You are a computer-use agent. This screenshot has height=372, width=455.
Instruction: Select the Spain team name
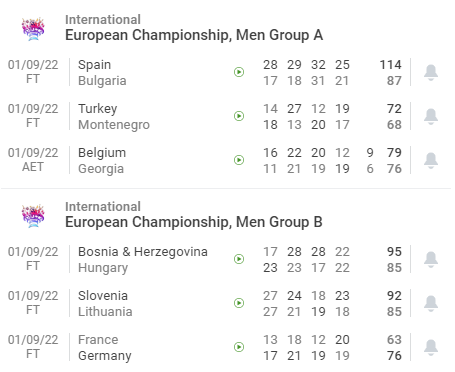coord(94,65)
